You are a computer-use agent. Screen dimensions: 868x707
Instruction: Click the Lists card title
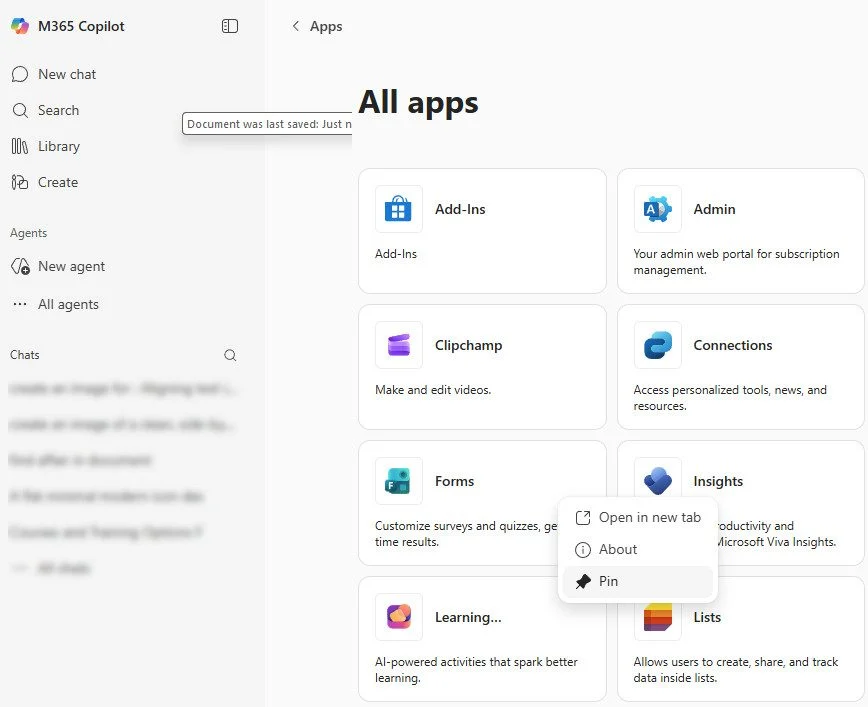tap(707, 617)
